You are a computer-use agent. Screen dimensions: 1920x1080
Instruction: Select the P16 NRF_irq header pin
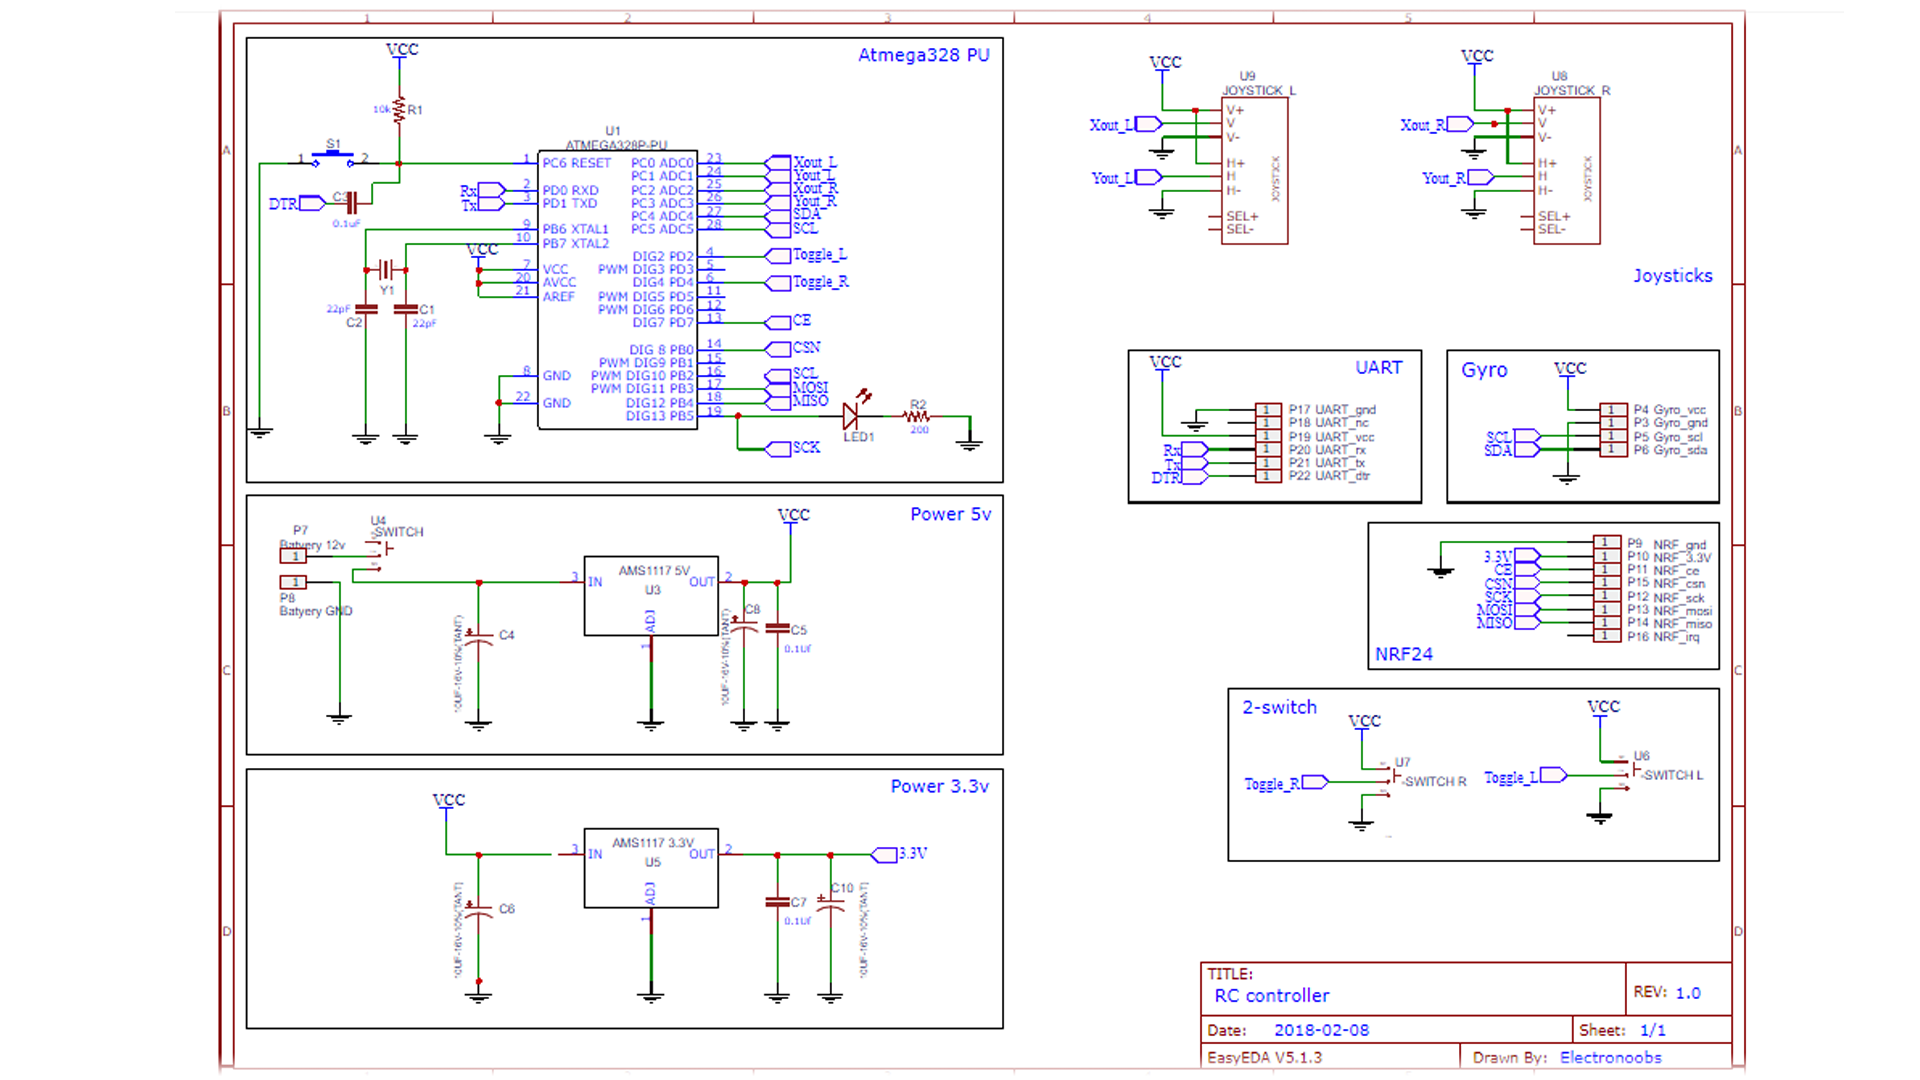click(1607, 636)
